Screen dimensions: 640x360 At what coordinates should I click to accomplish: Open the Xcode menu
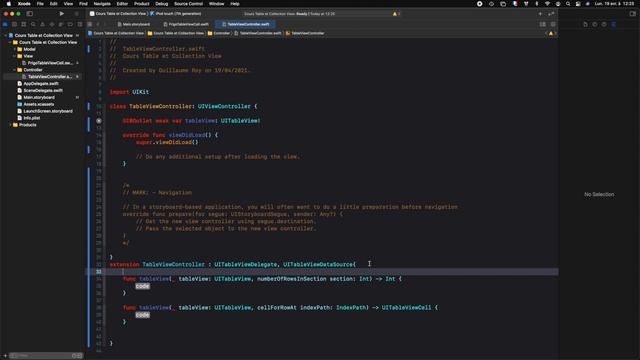(x=24, y=4)
